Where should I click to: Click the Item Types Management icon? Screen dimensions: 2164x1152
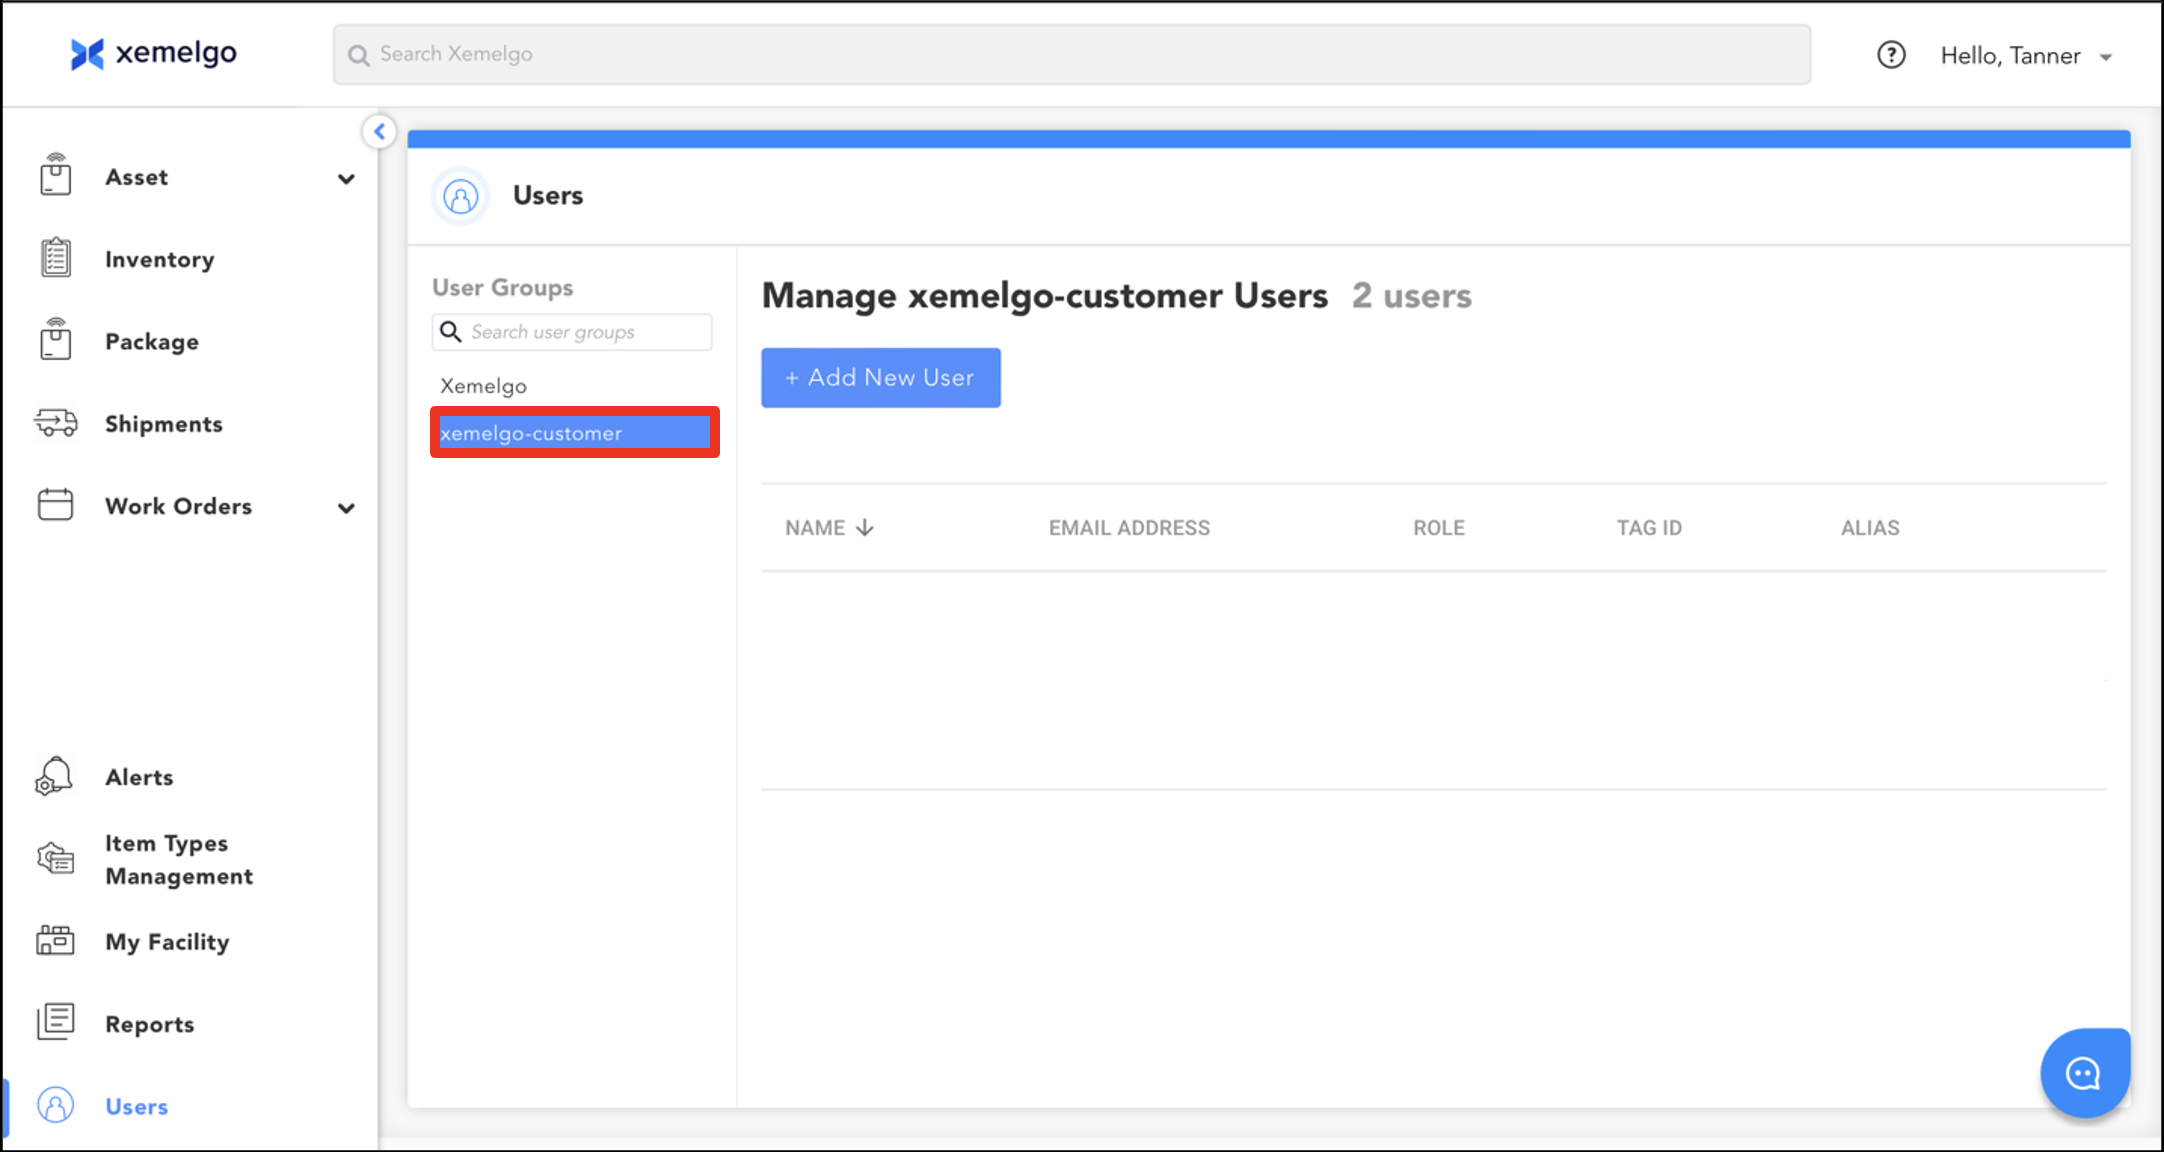tap(56, 858)
